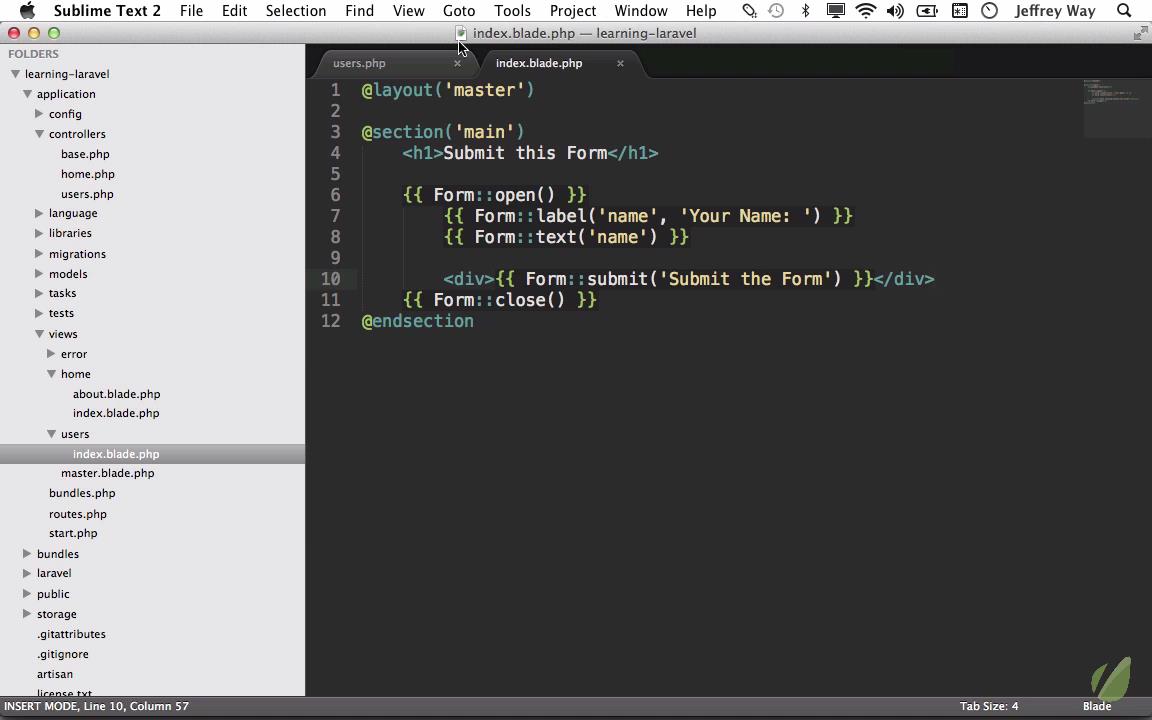This screenshot has width=1152, height=720.
Task: Change the Blade syntax in status bar
Action: point(1096,706)
